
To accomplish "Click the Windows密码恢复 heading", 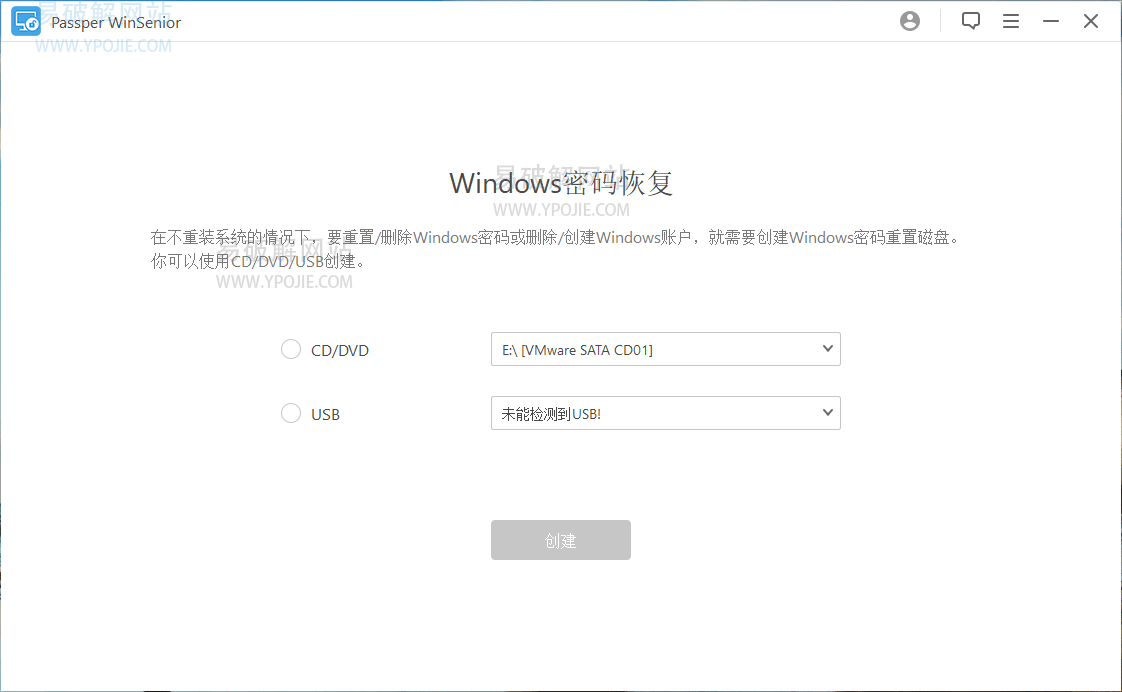I will tap(561, 183).
